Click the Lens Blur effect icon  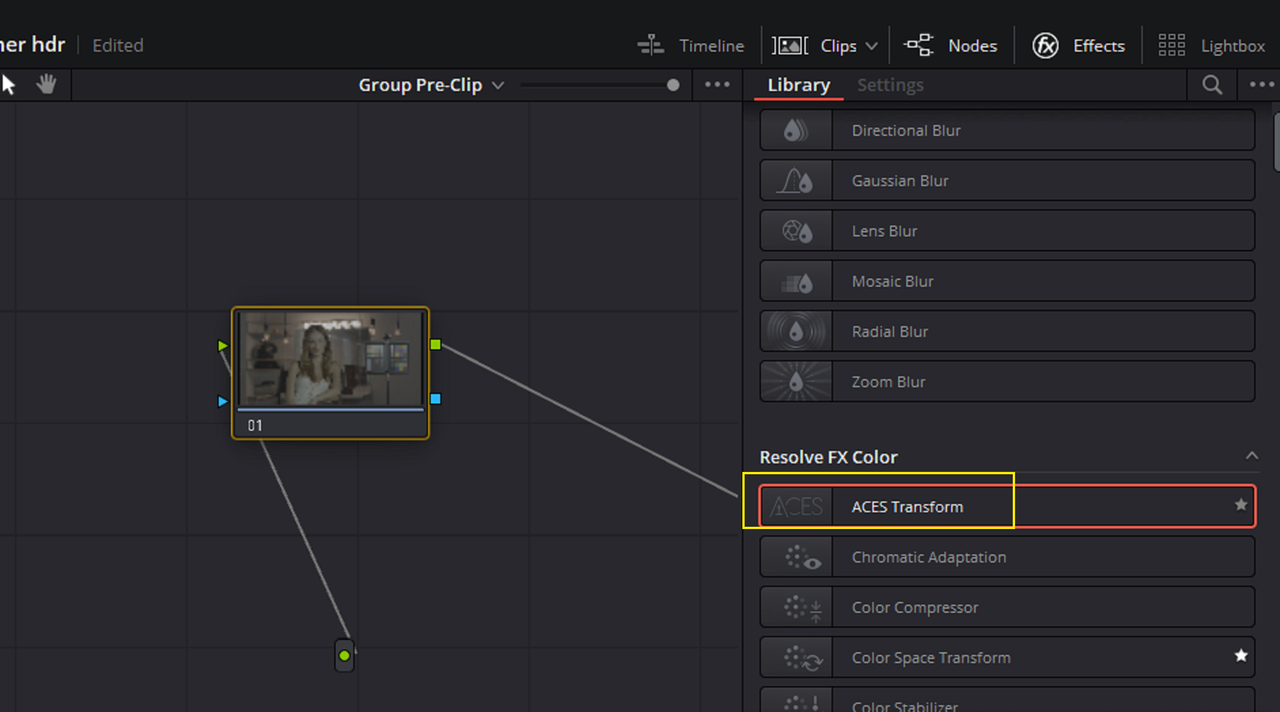point(797,231)
